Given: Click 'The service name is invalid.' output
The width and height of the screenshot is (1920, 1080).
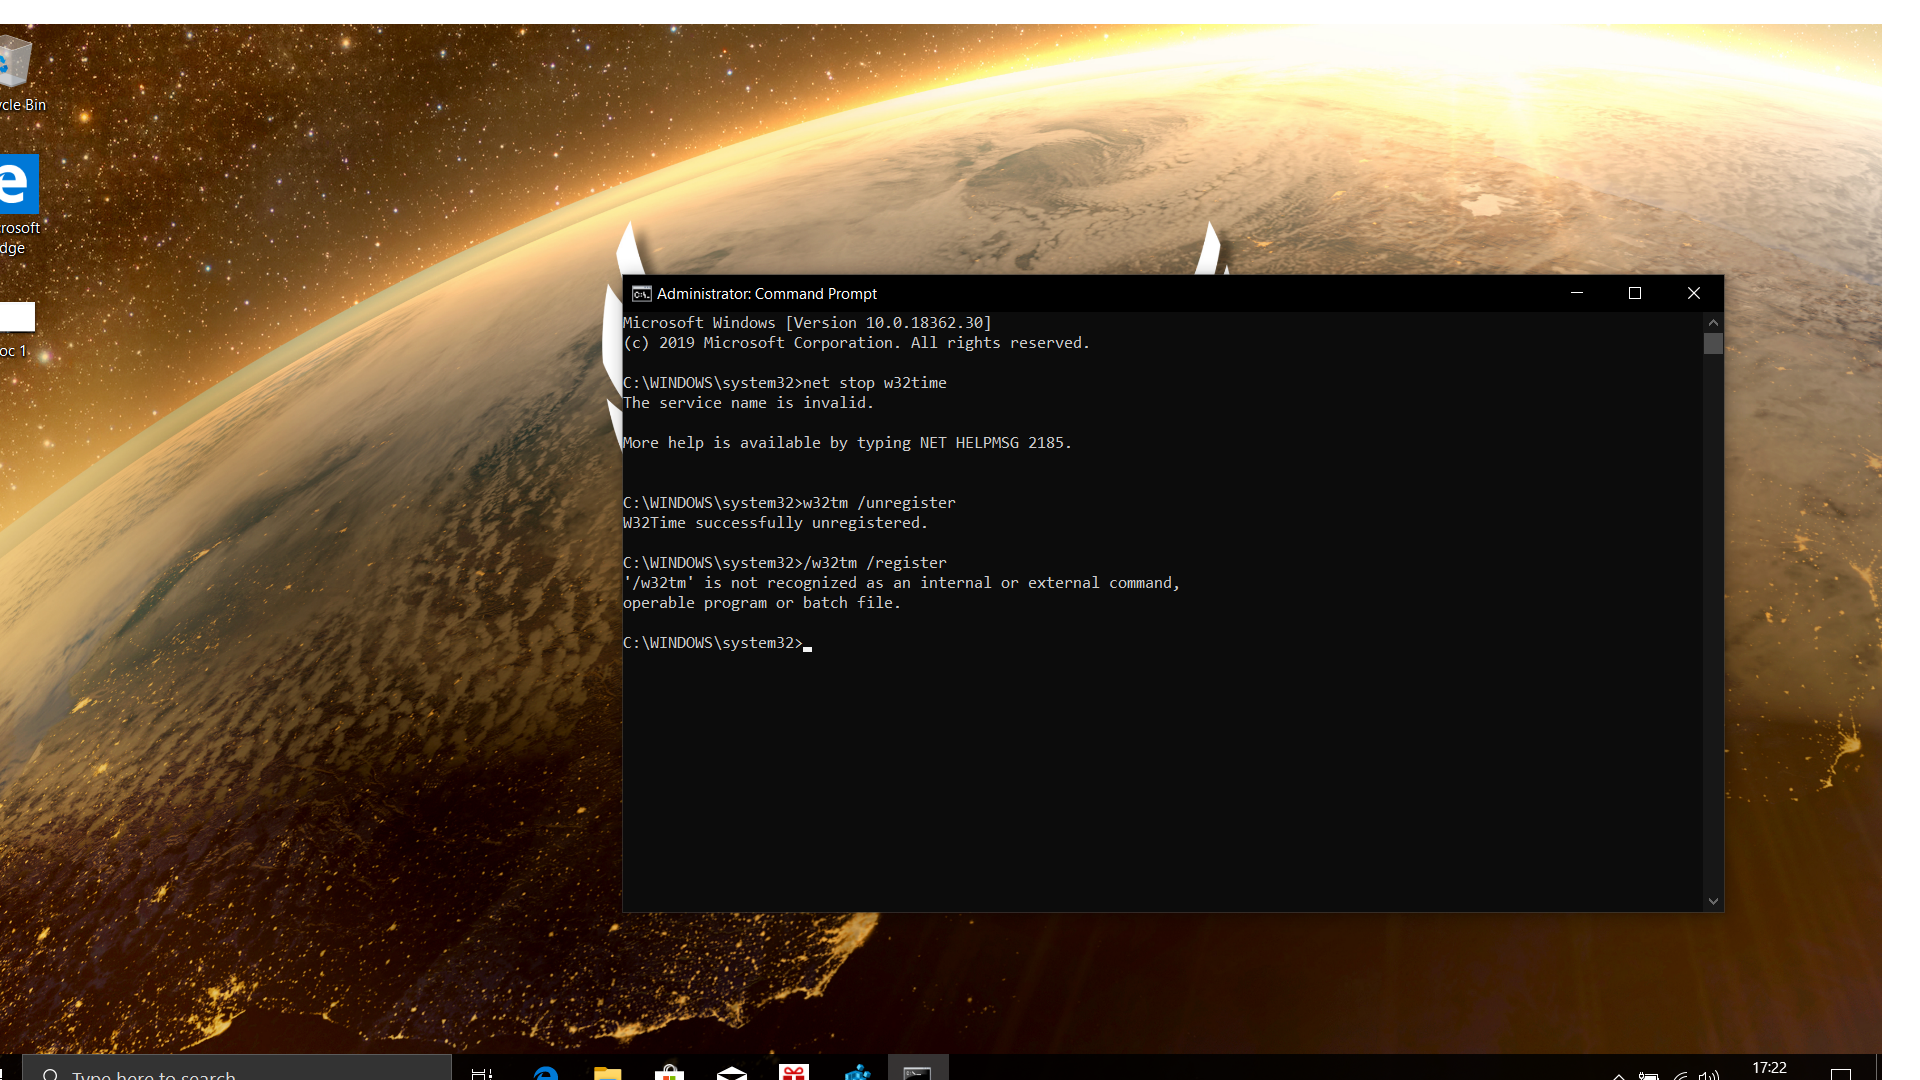Looking at the screenshot, I should pyautogui.click(x=748, y=403).
